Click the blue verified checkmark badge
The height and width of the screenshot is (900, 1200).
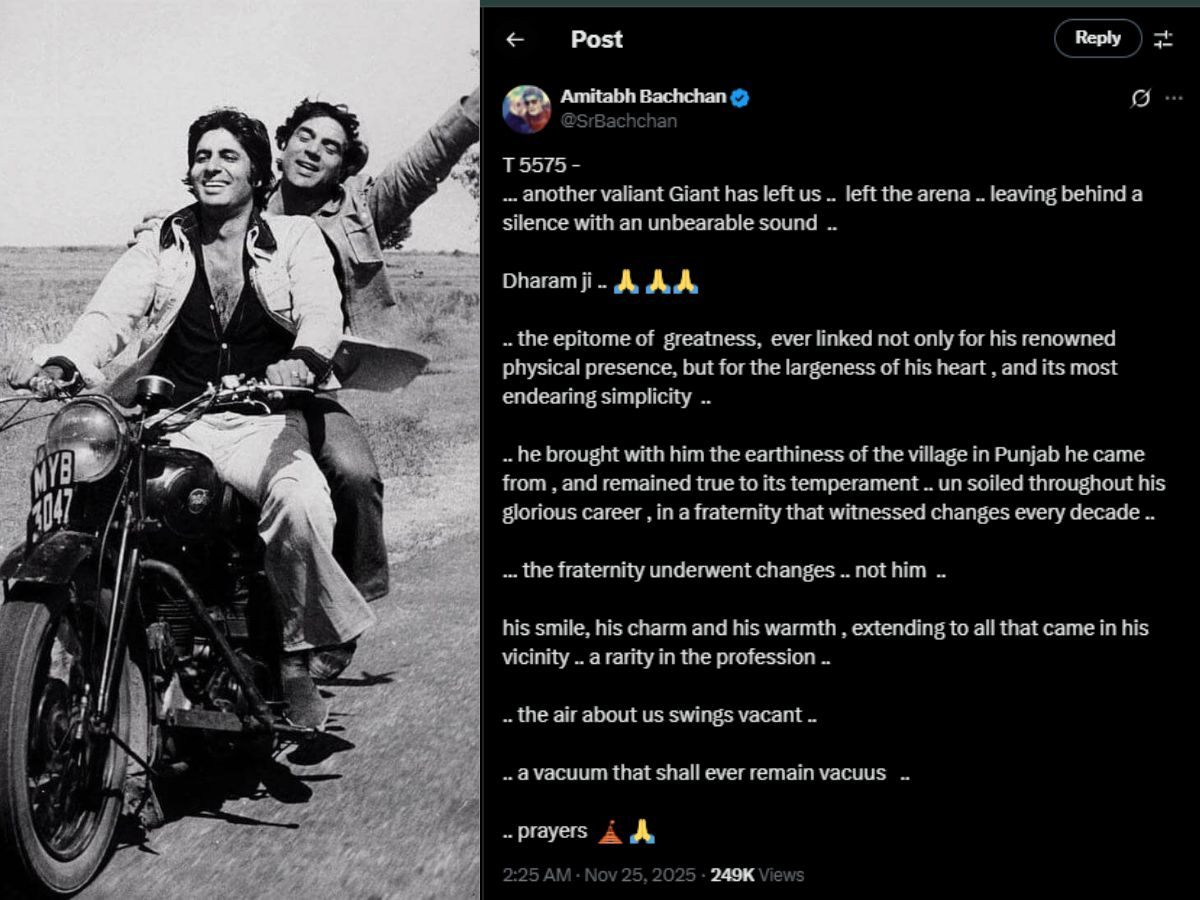(x=741, y=98)
